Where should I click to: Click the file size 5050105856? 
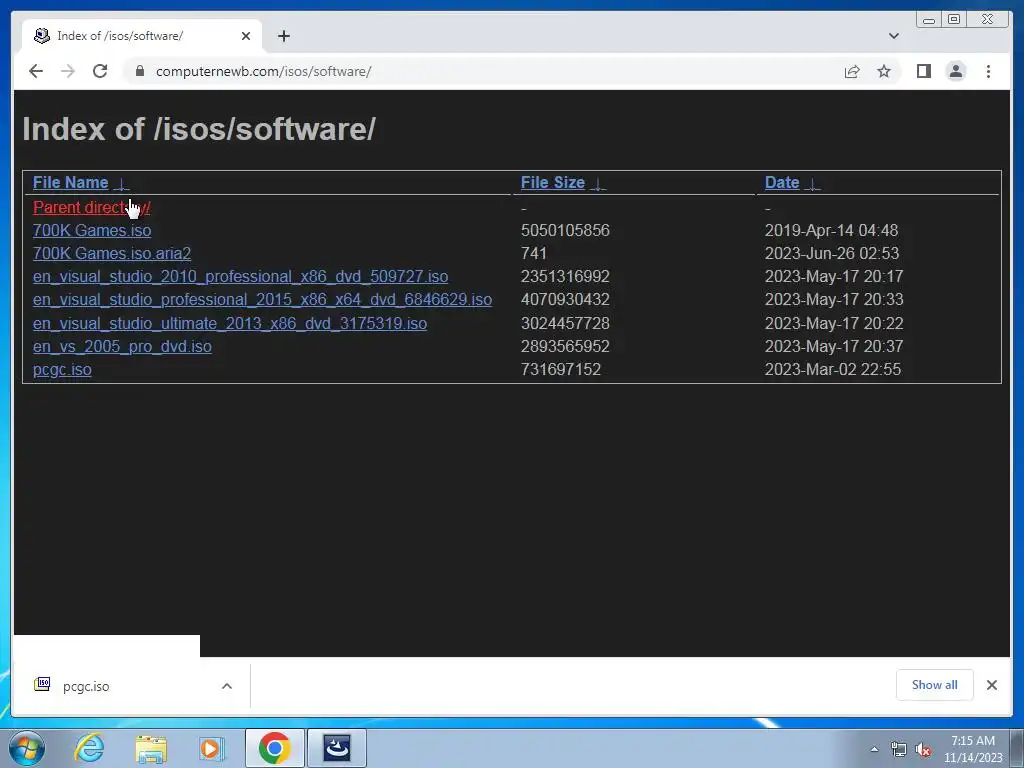pyautogui.click(x=565, y=230)
